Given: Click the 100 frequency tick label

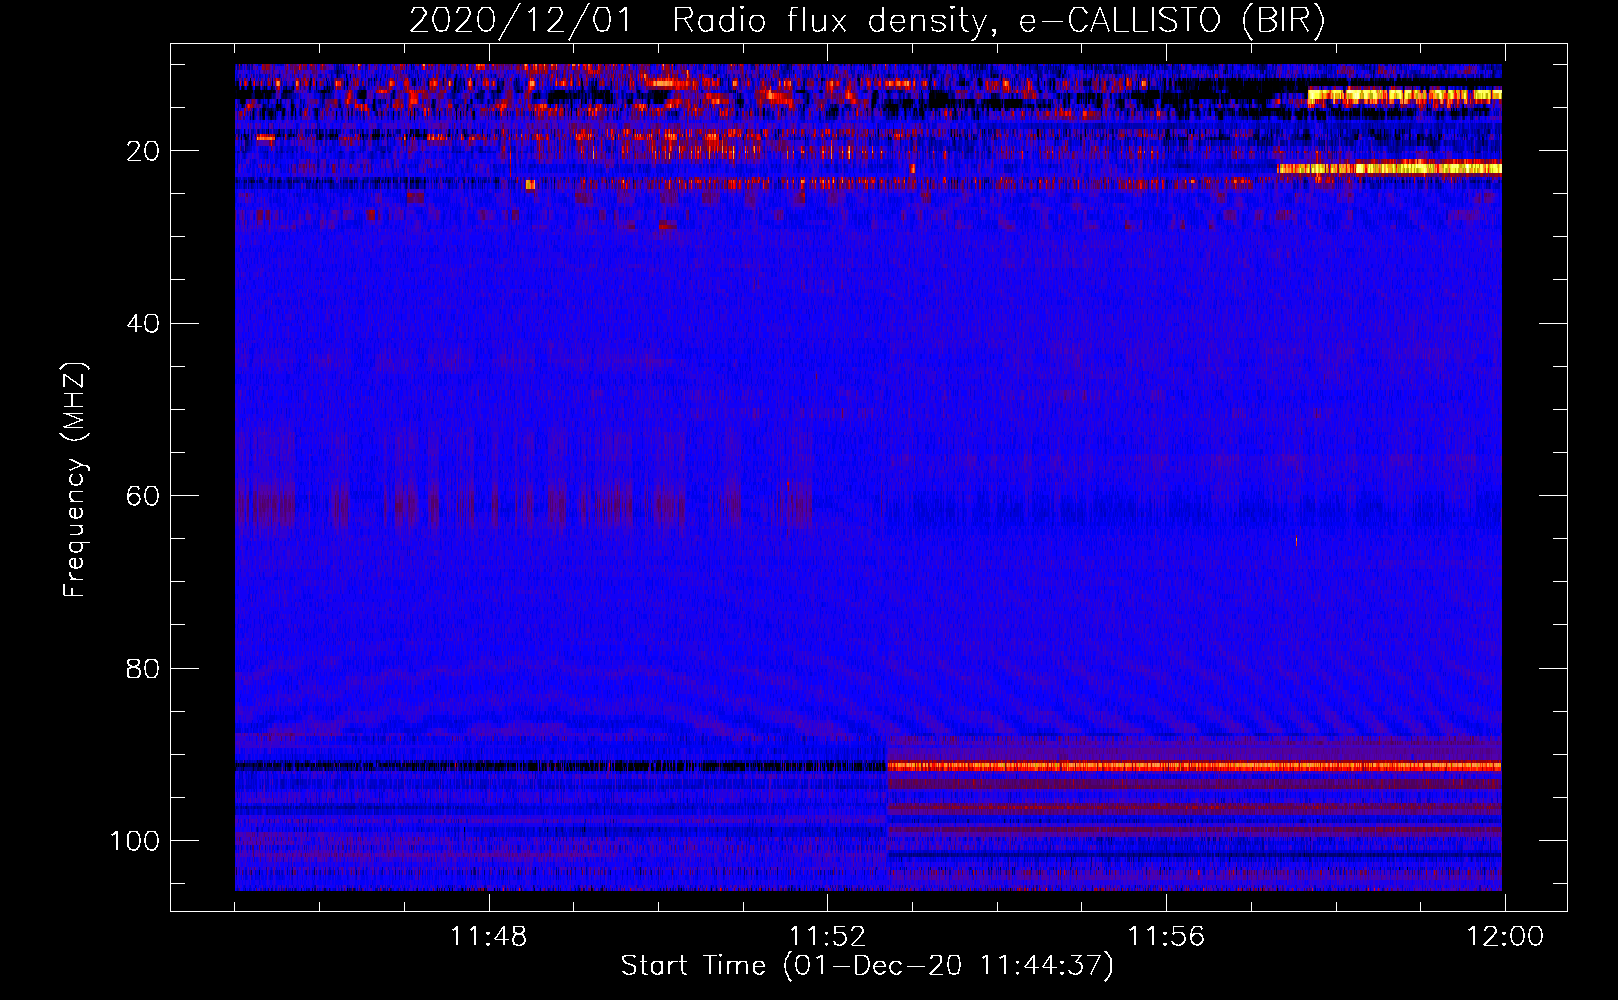Looking at the screenshot, I should click(134, 841).
